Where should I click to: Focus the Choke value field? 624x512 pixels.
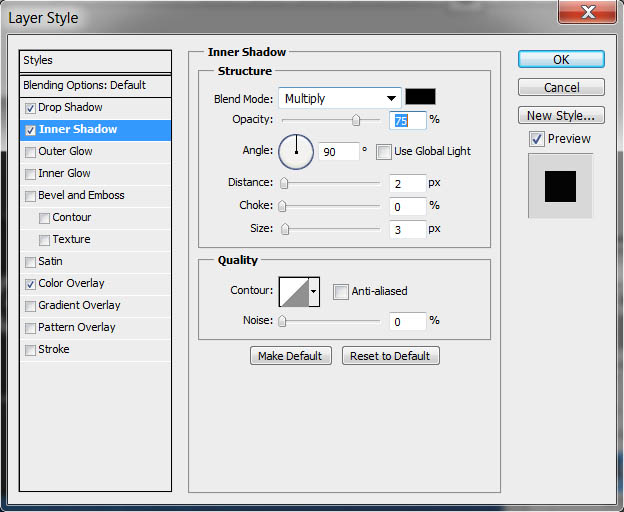coord(408,206)
